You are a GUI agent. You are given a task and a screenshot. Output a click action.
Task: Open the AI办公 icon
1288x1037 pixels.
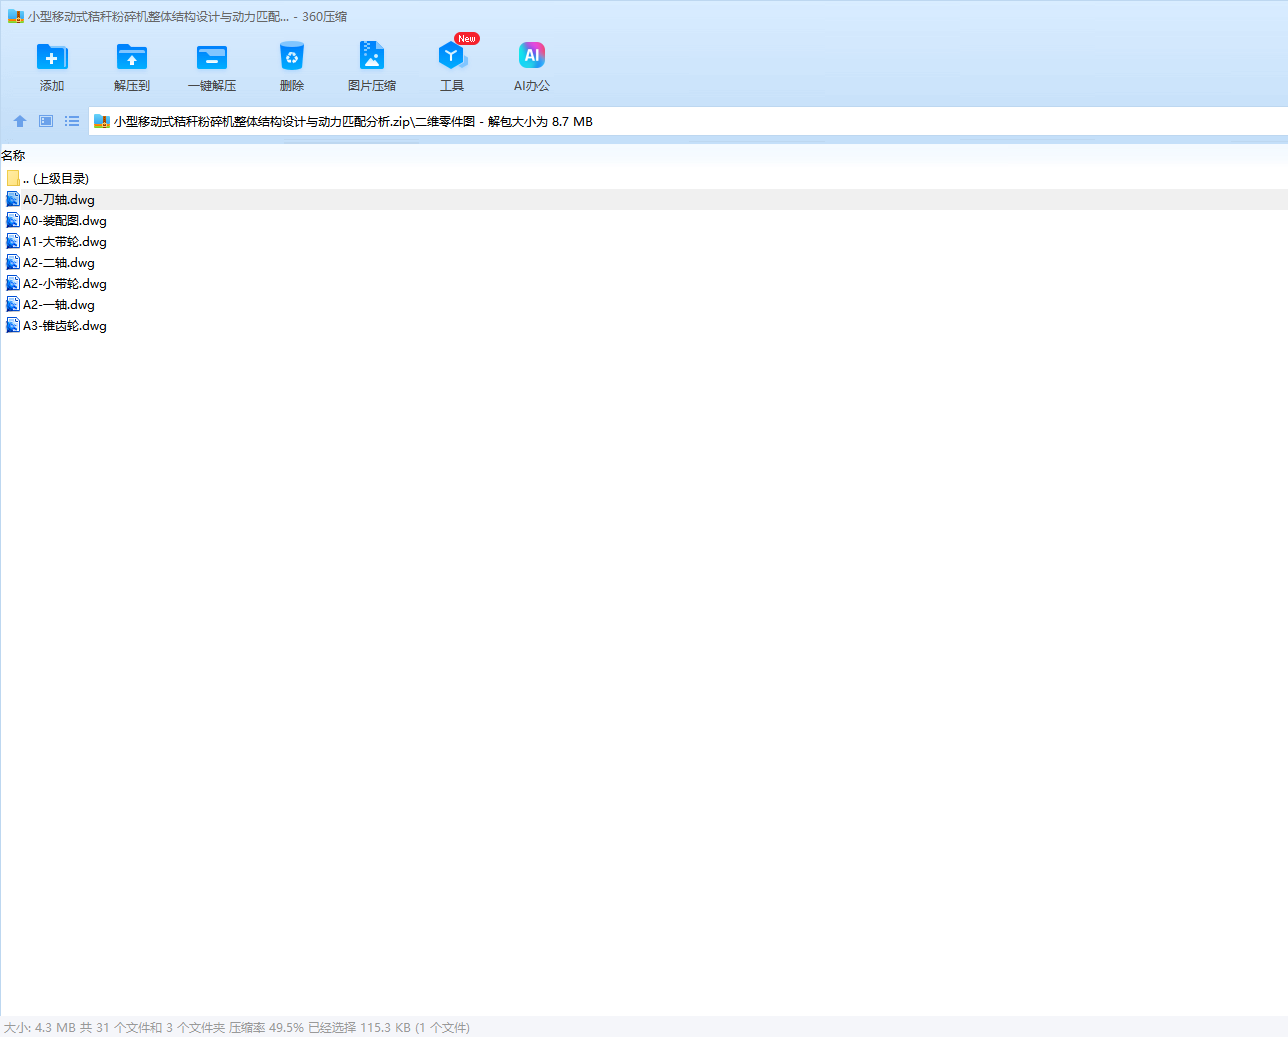pyautogui.click(x=532, y=55)
